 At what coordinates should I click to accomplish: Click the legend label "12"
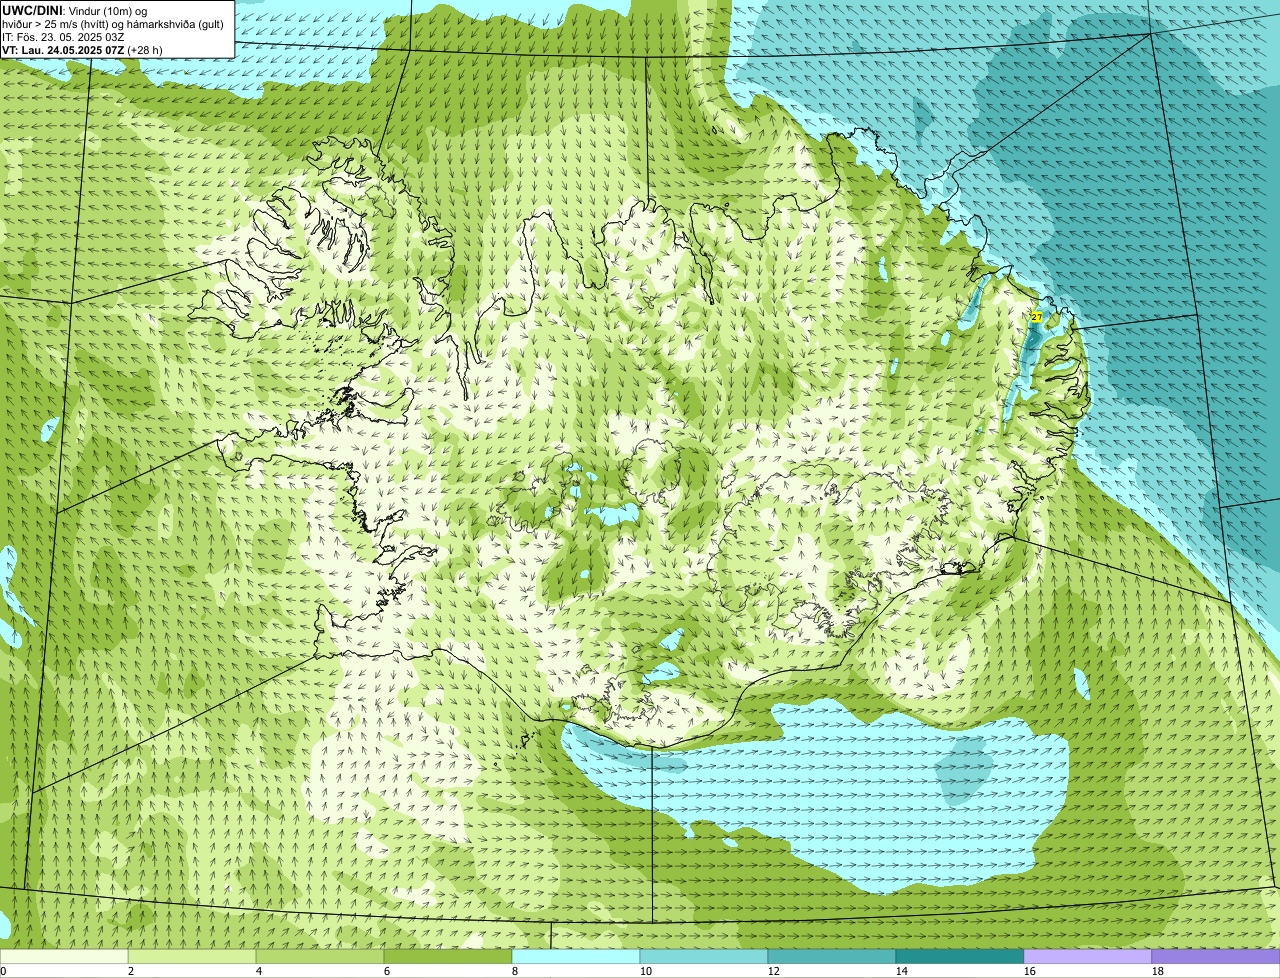(x=774, y=971)
